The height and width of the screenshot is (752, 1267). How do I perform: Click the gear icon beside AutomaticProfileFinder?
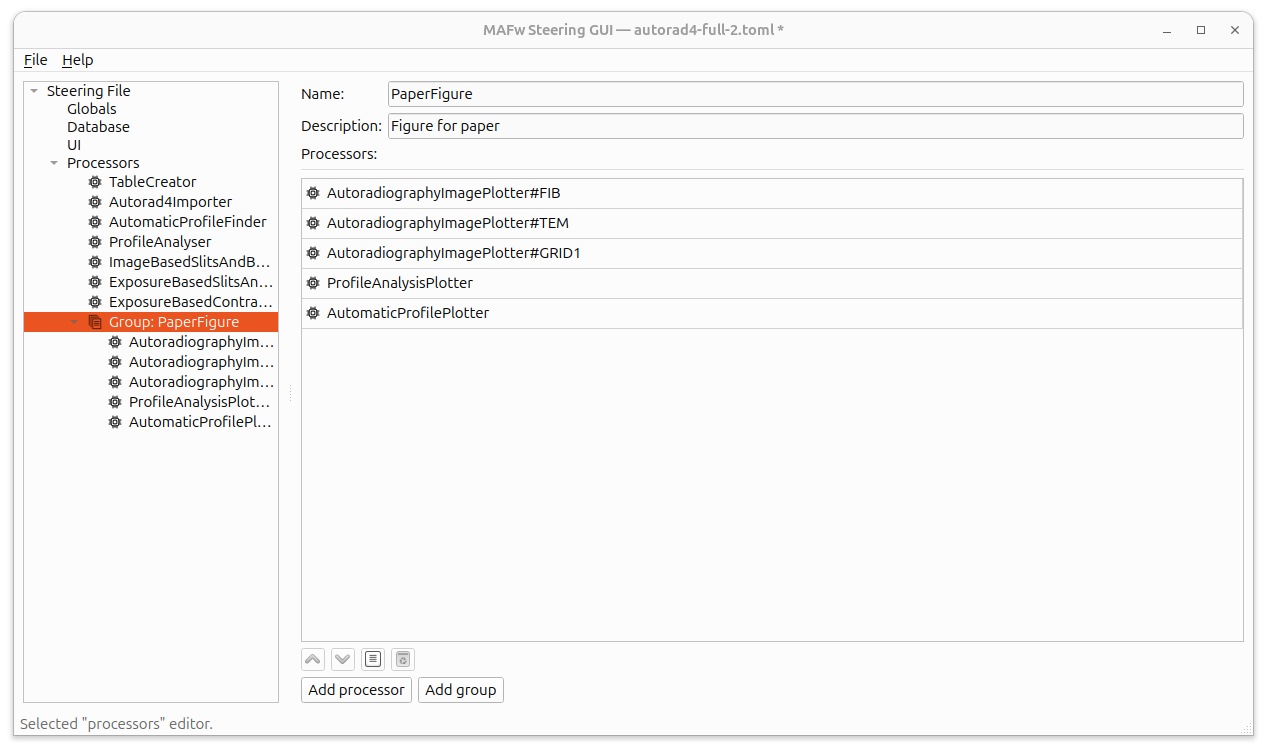tap(94, 222)
